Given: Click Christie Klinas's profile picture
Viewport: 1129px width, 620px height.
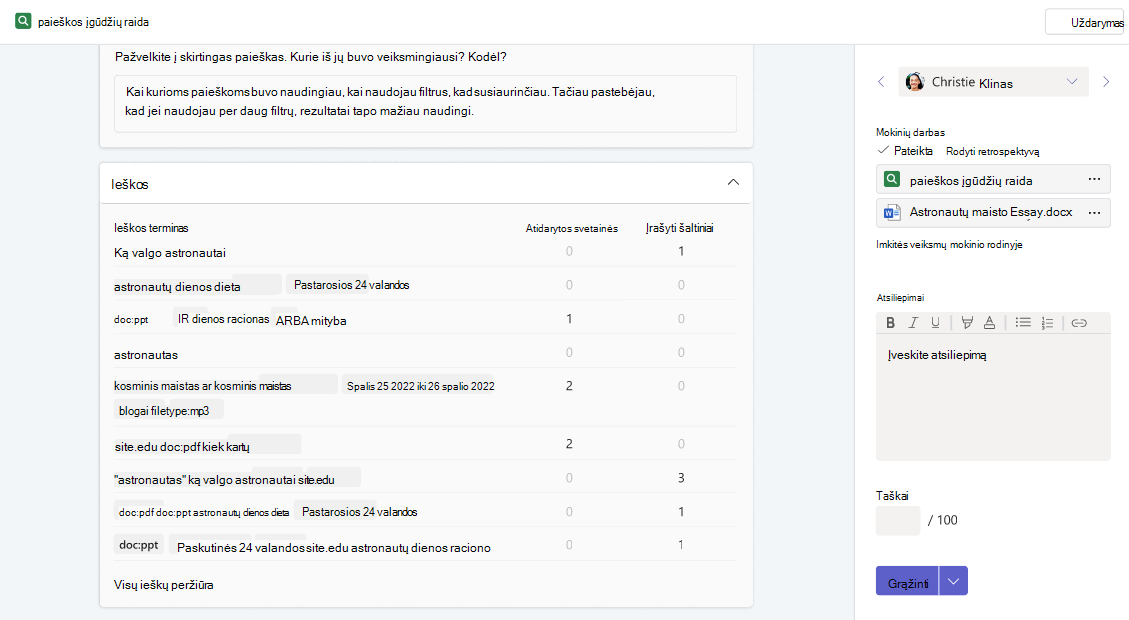Looking at the screenshot, I should click(x=914, y=82).
